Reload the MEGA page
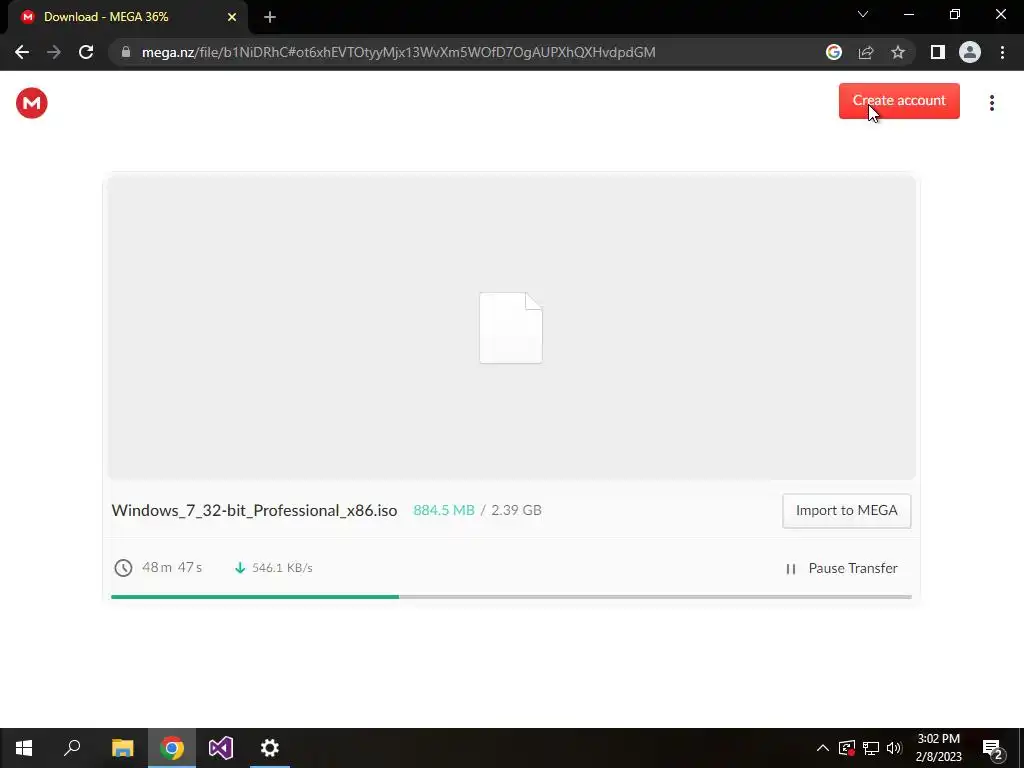The width and height of the screenshot is (1024, 768). coord(86,52)
